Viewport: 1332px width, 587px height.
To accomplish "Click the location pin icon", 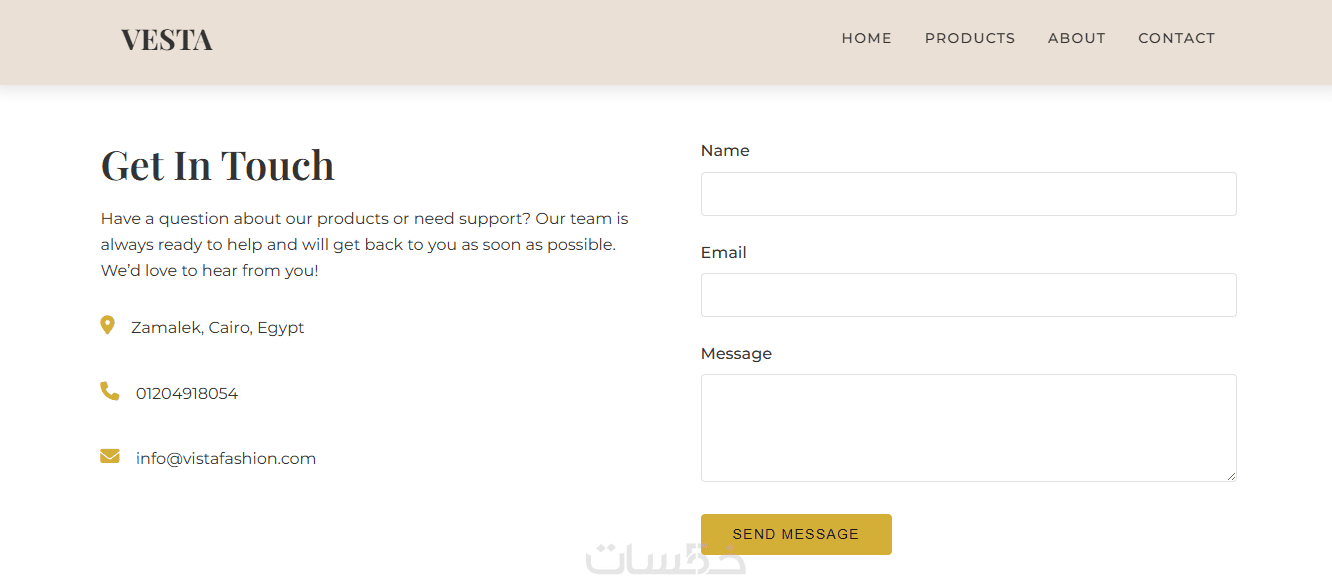I will [108, 325].
